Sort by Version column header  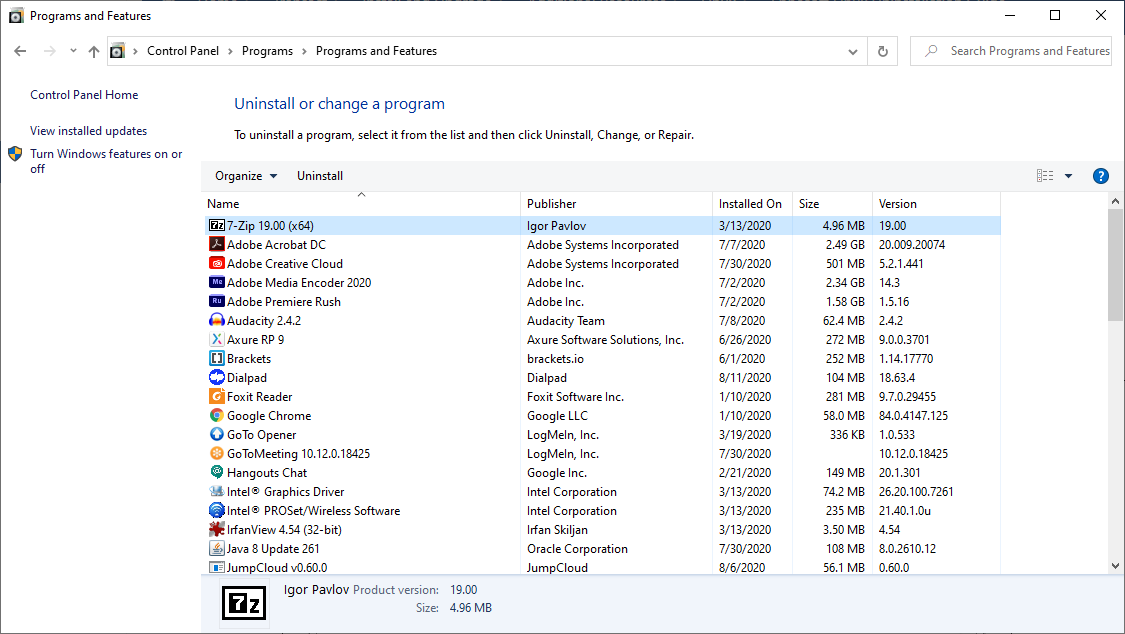[936, 204]
